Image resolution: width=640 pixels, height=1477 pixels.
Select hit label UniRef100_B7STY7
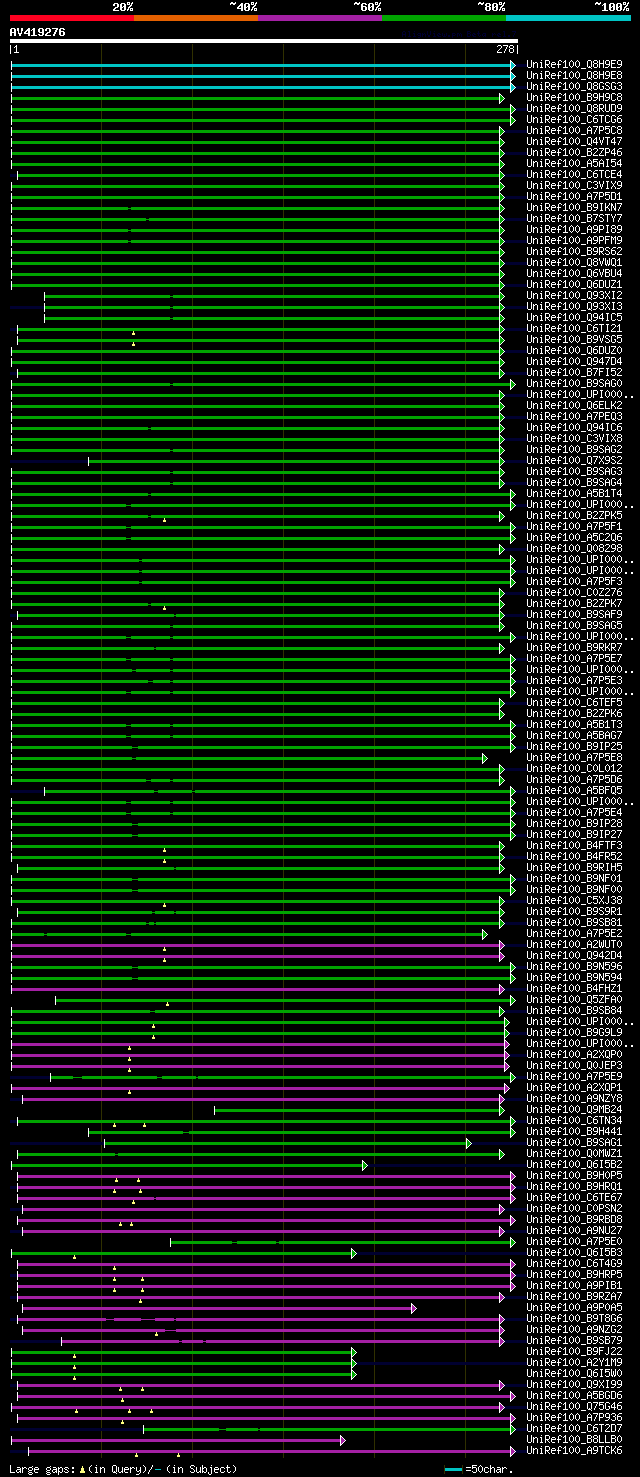[574, 218]
